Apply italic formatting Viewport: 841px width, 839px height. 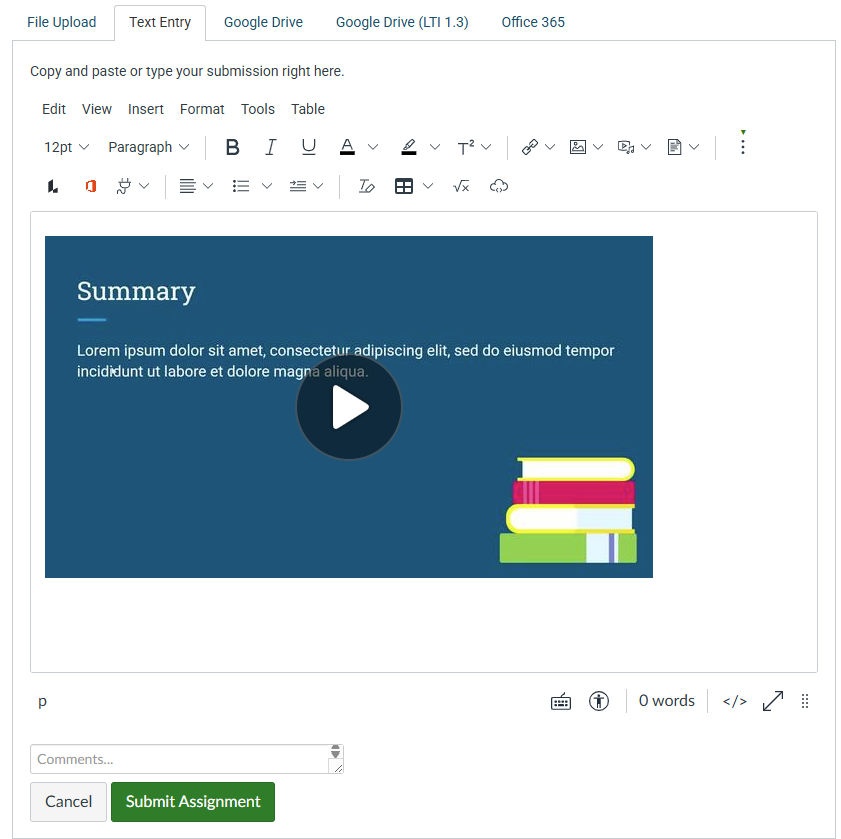tap(270, 147)
